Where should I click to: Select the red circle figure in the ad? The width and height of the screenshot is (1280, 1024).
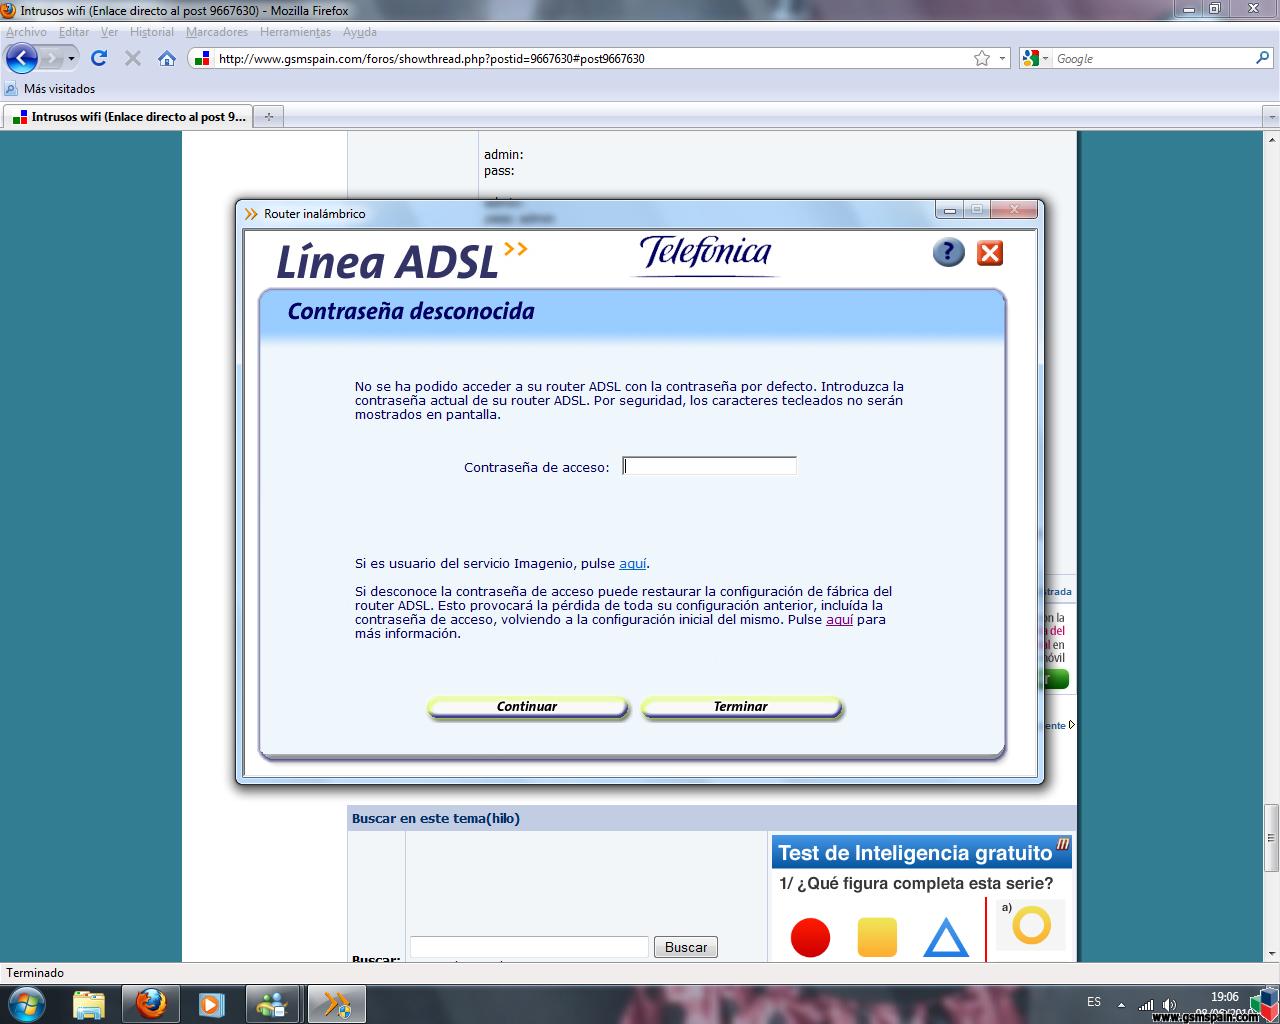810,938
